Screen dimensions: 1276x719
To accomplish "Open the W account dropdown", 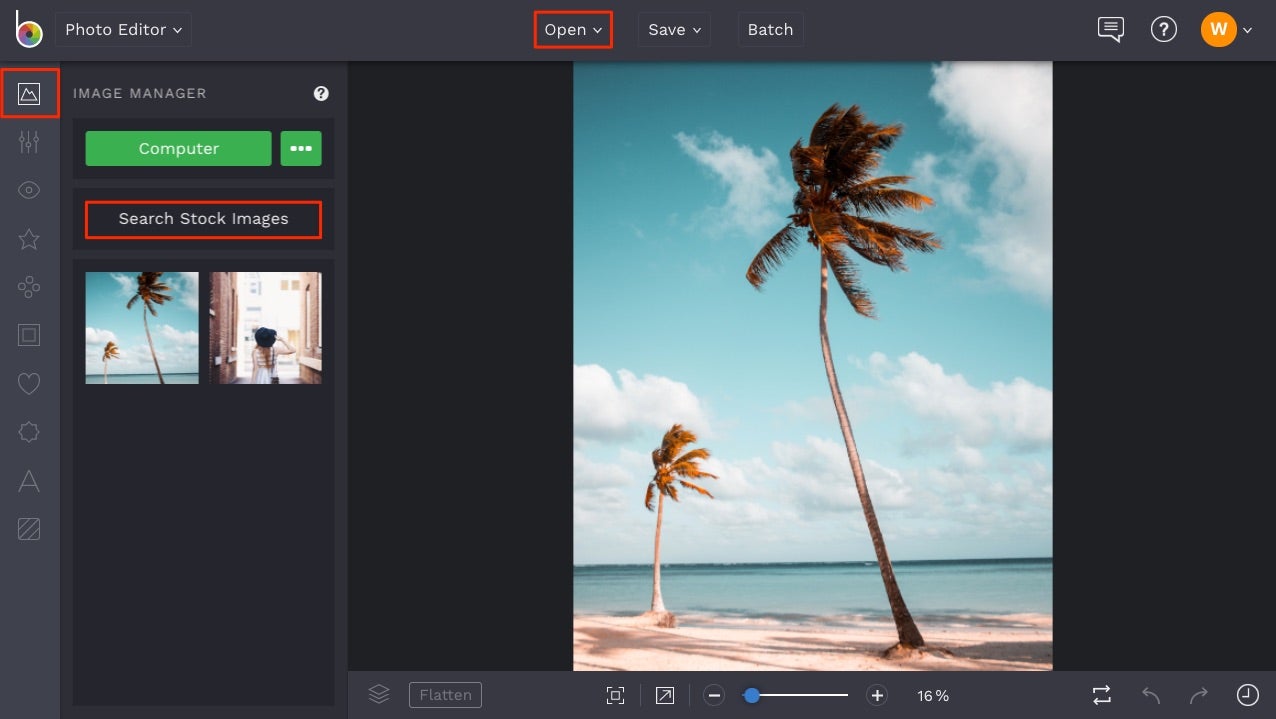I will [1227, 29].
